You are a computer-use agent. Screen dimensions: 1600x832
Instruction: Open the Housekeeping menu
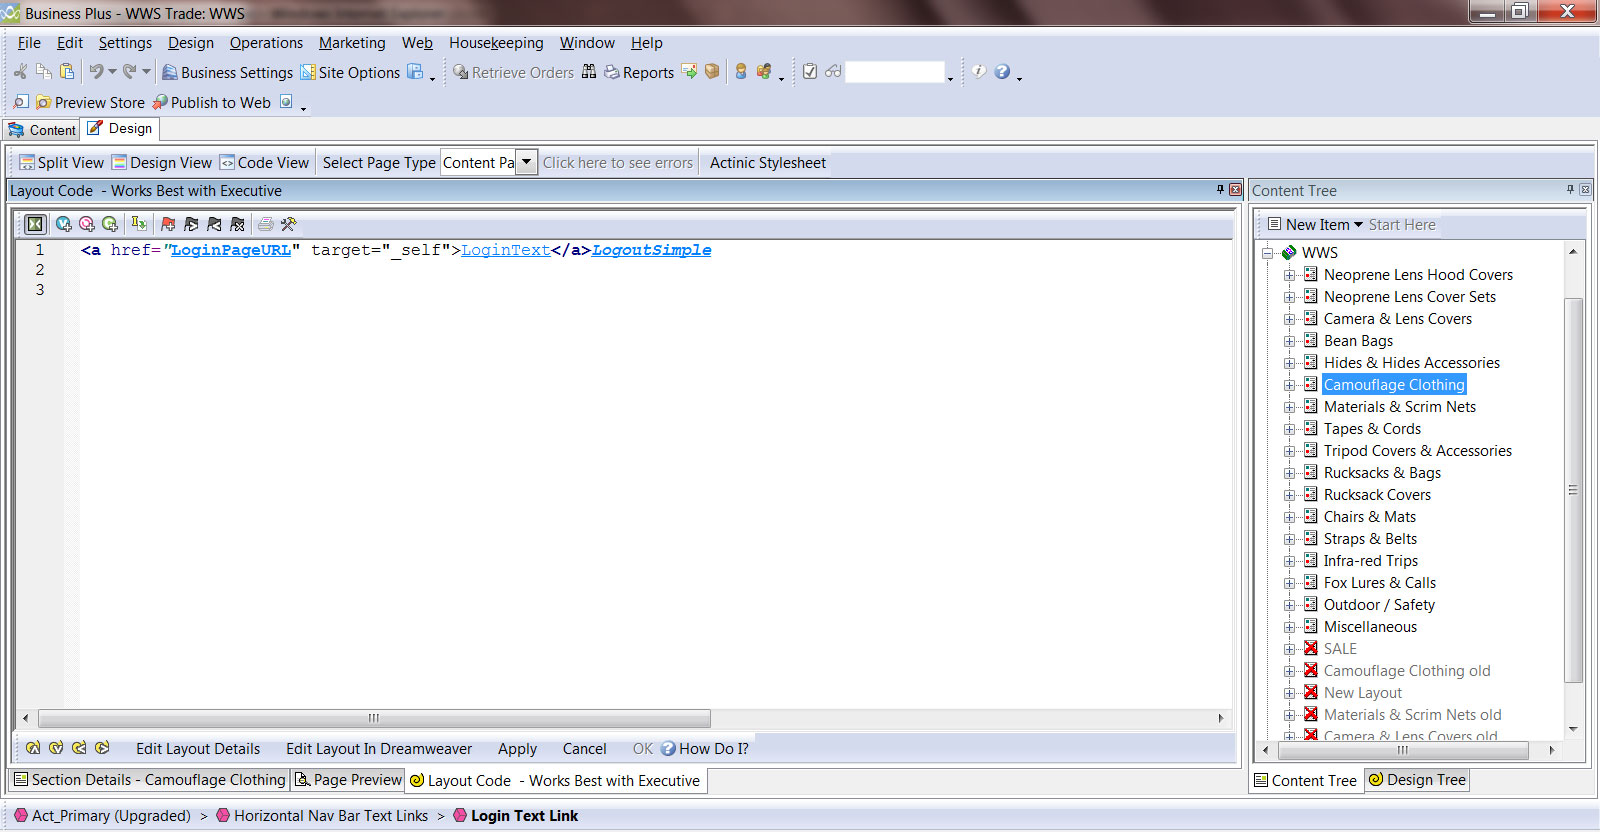496,43
